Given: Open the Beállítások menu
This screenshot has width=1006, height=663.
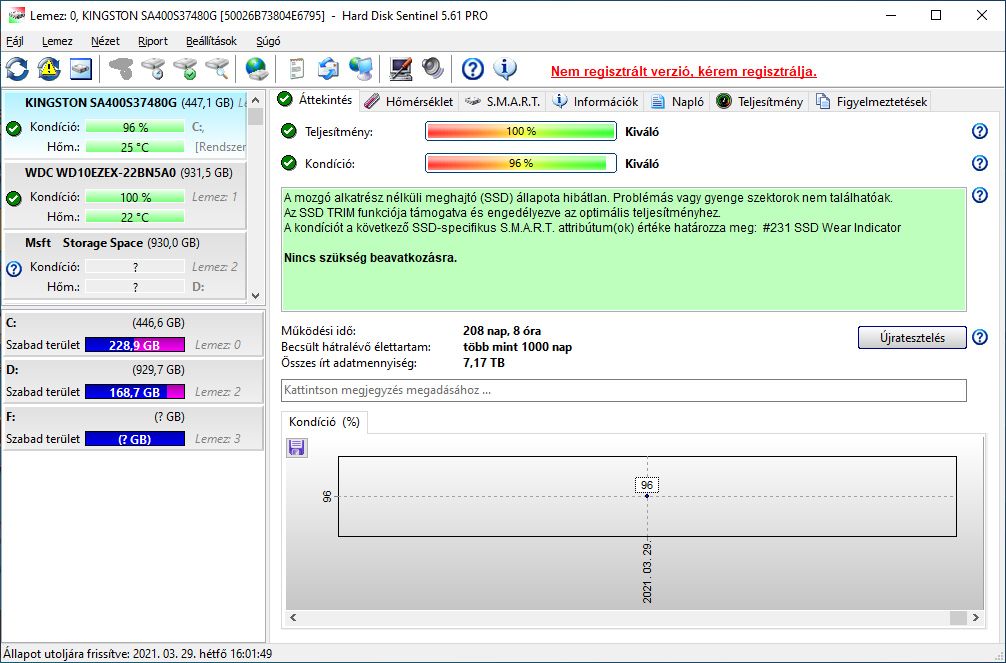Looking at the screenshot, I should click(211, 41).
